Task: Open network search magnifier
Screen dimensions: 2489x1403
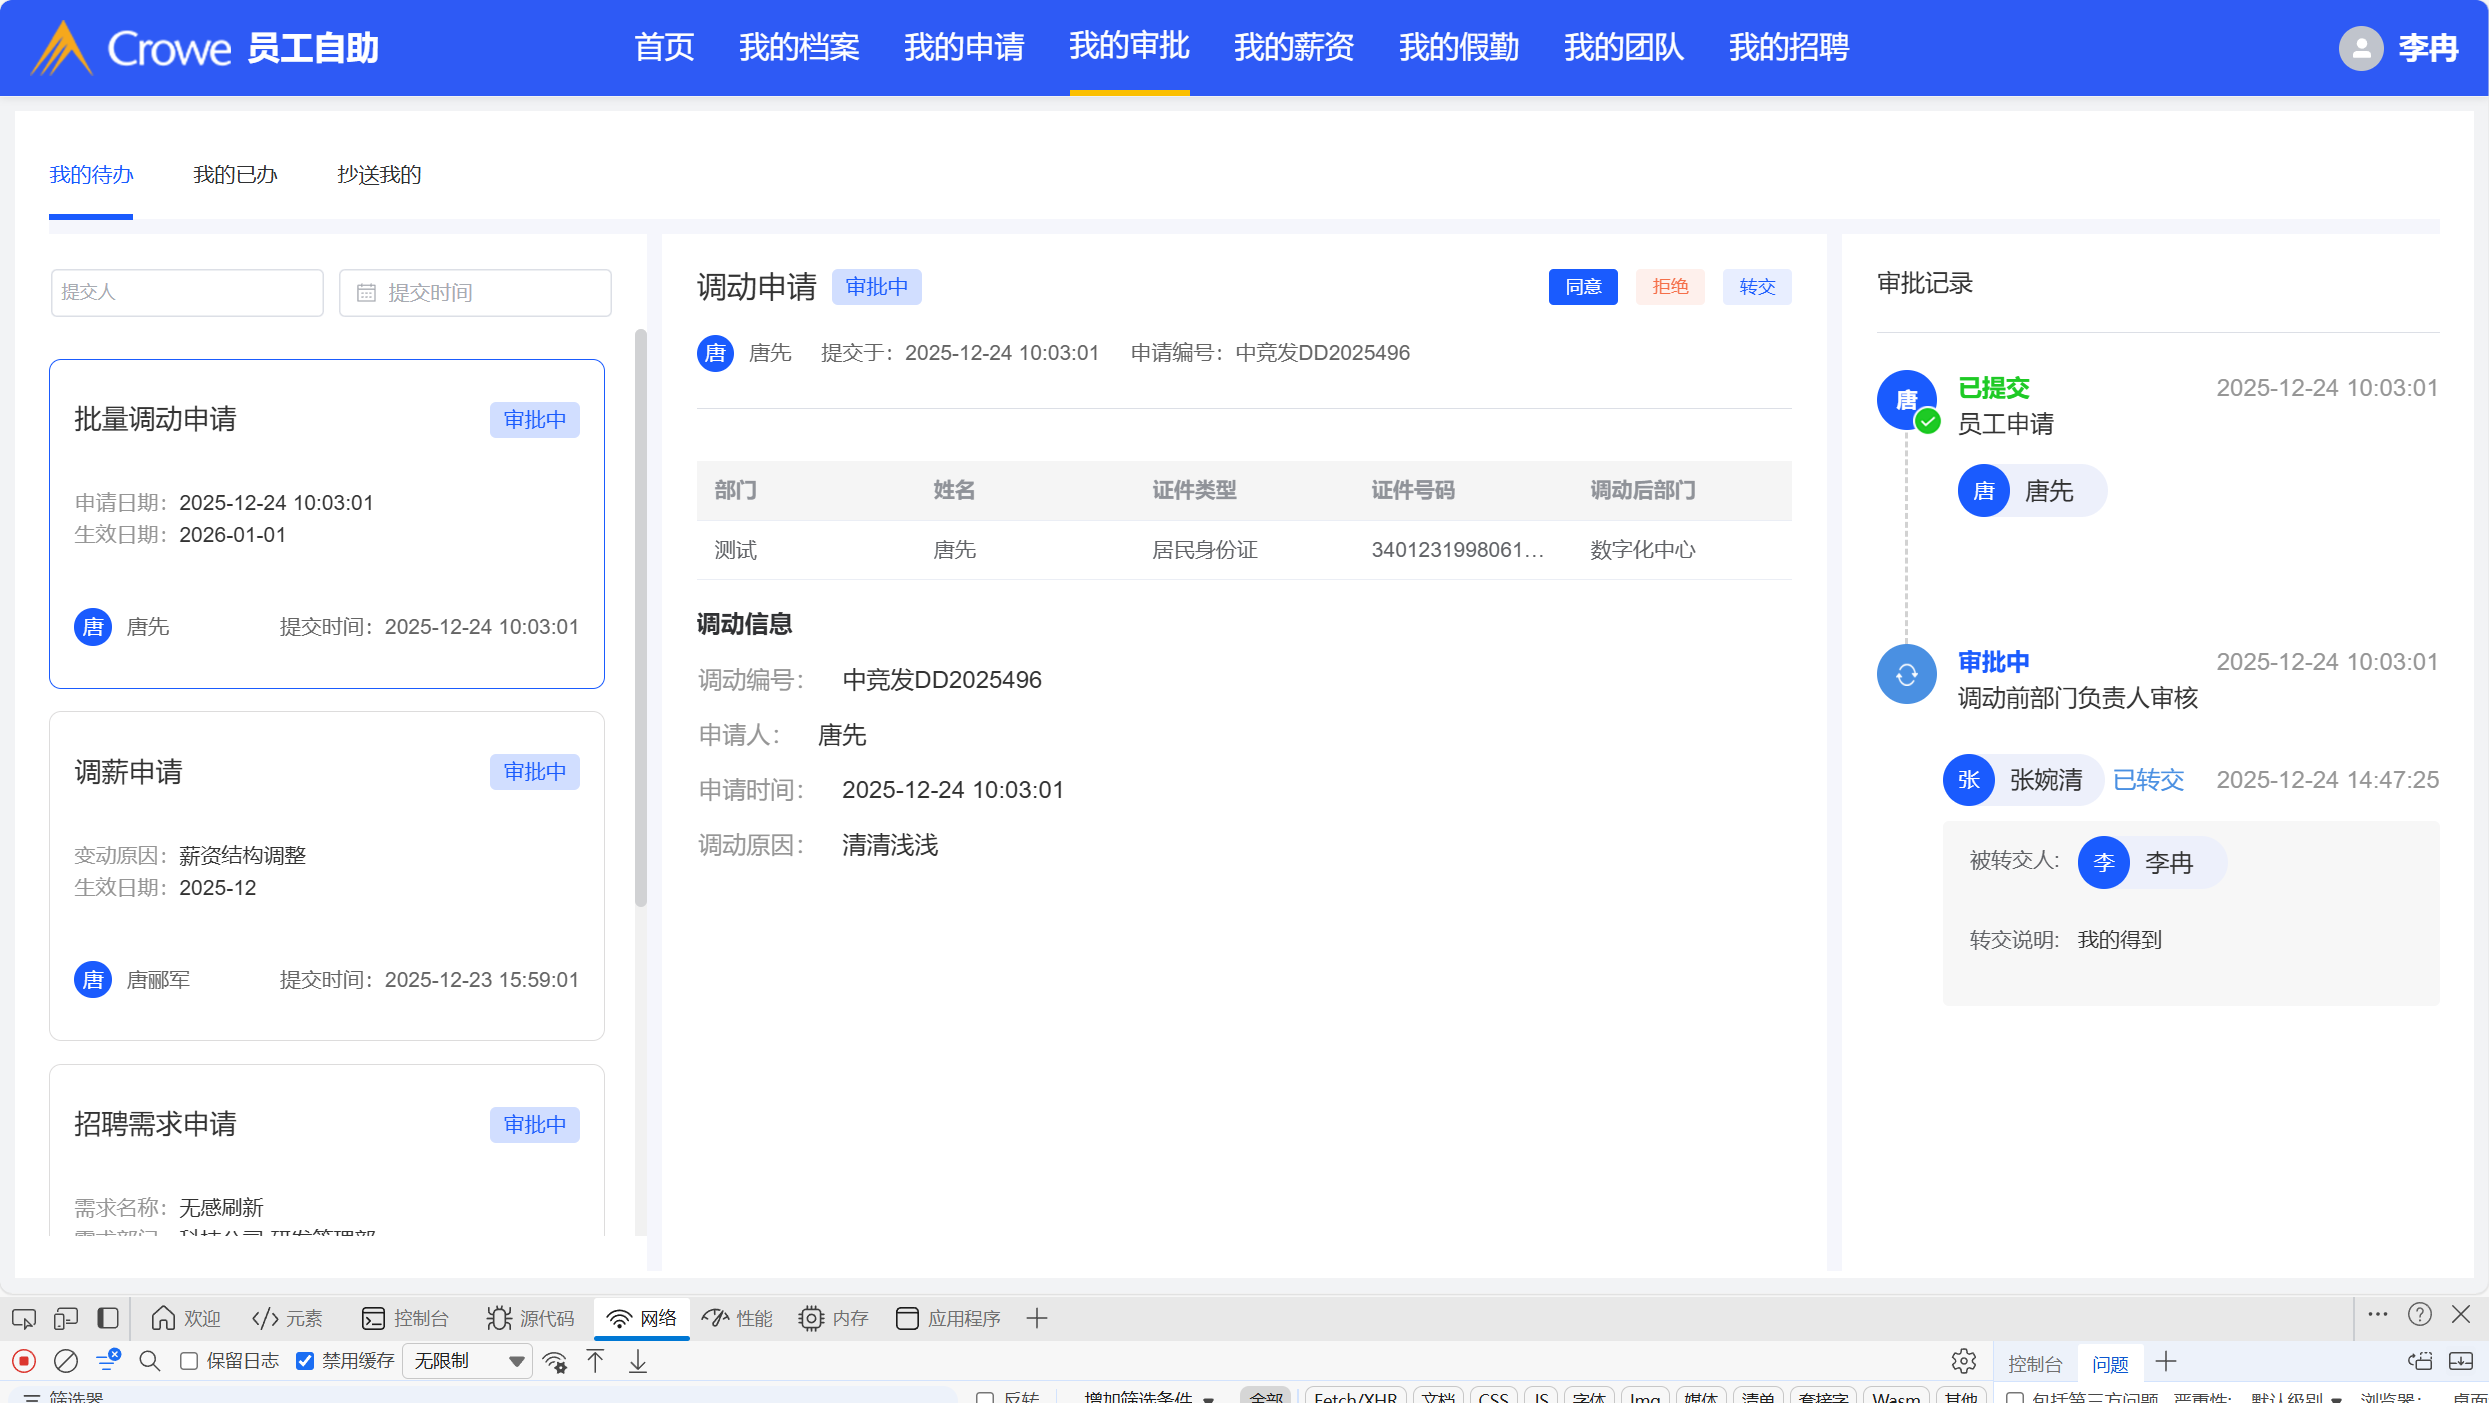Action: click(x=150, y=1361)
